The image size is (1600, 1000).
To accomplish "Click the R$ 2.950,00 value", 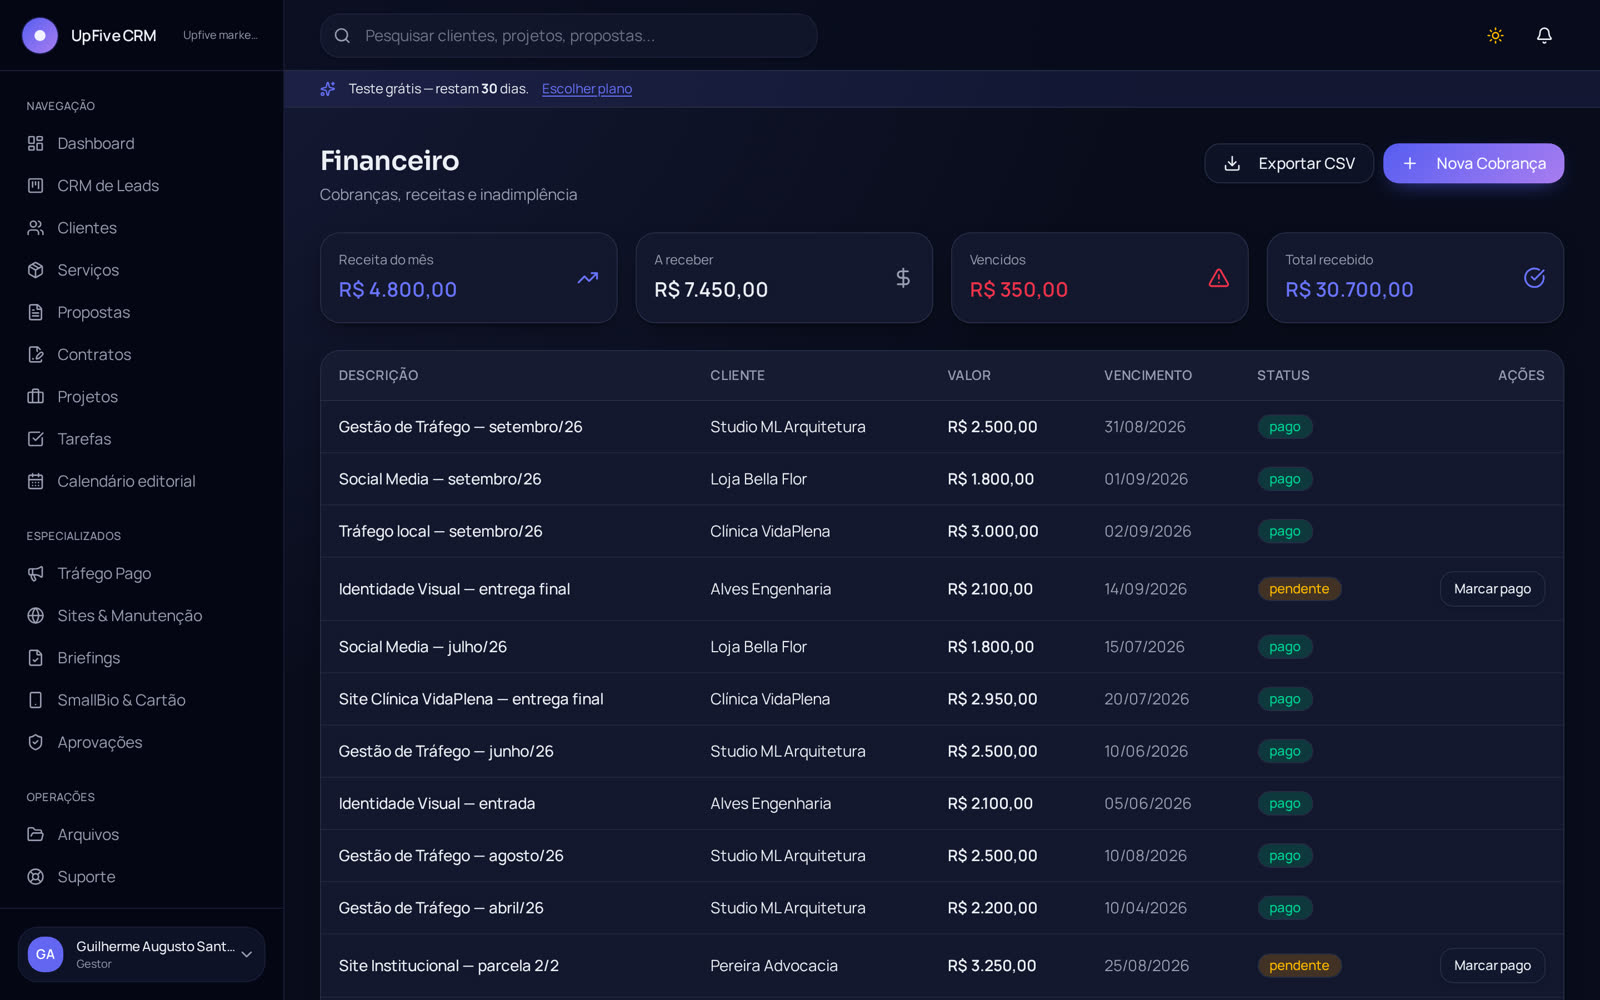I will pyautogui.click(x=992, y=699).
